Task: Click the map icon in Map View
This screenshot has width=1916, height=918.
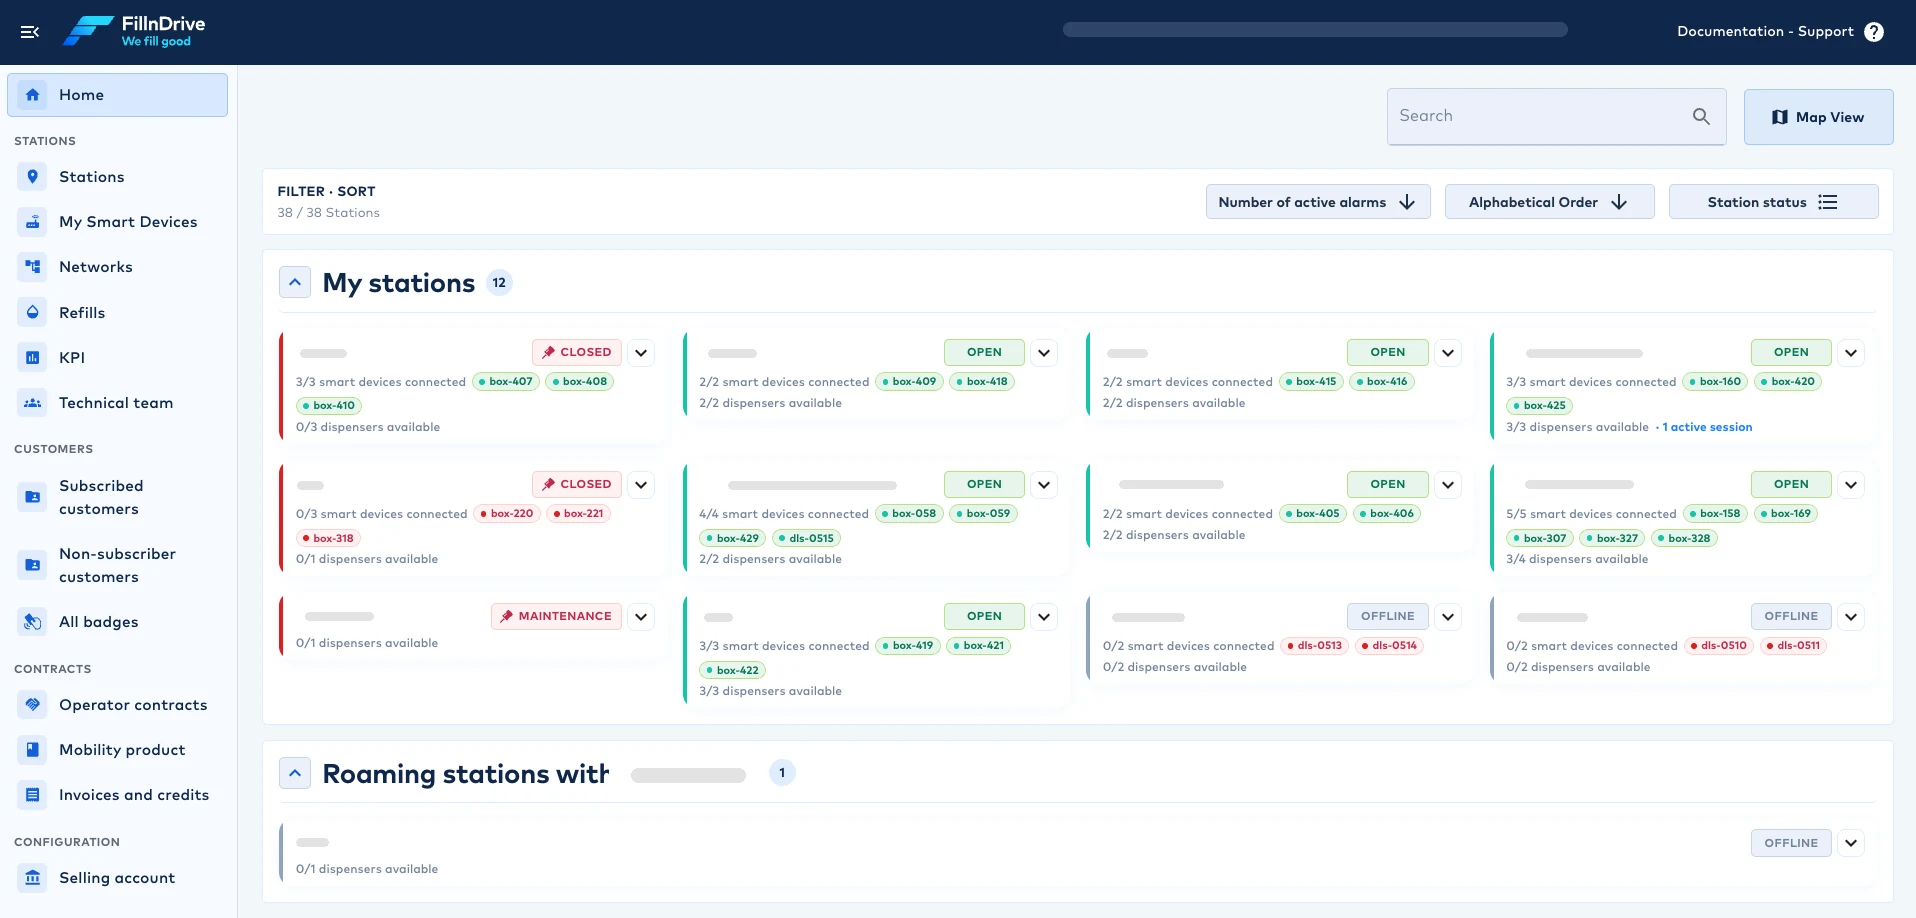Action: point(1779,117)
